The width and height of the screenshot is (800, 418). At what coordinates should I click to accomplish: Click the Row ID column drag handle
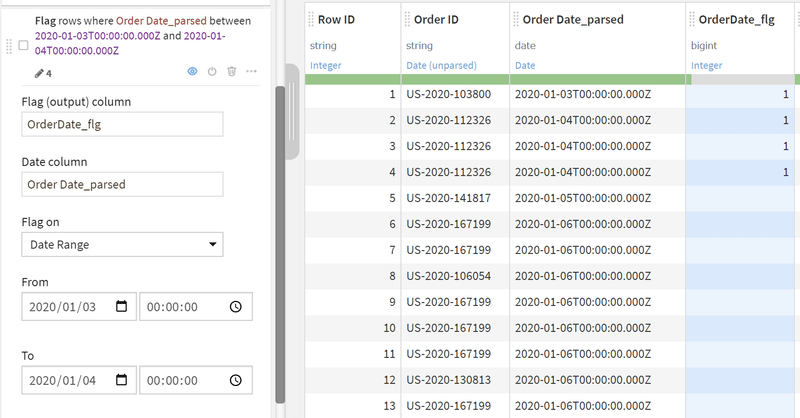point(311,19)
